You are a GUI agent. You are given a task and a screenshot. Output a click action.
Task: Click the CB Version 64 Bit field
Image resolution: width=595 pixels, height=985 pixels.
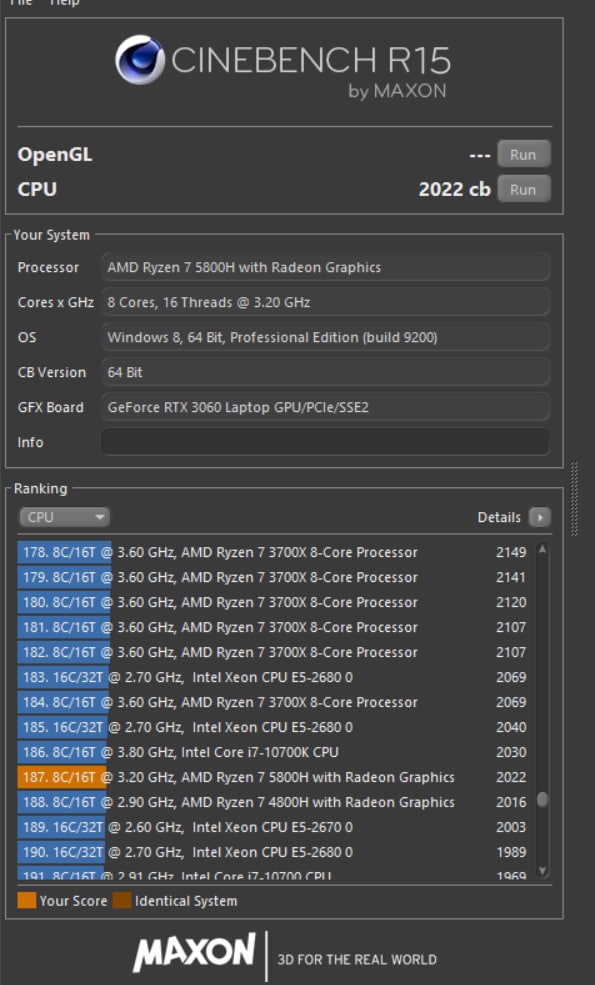pos(325,372)
